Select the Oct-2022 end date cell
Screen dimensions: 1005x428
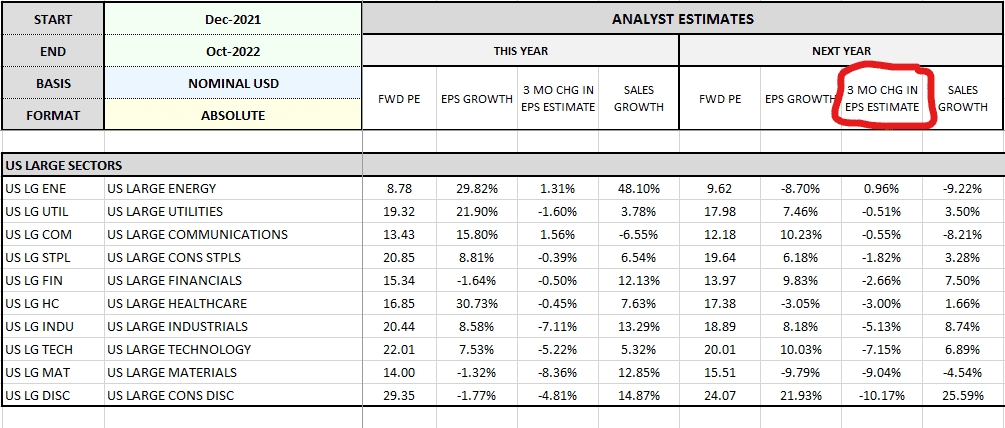[x=233, y=51]
